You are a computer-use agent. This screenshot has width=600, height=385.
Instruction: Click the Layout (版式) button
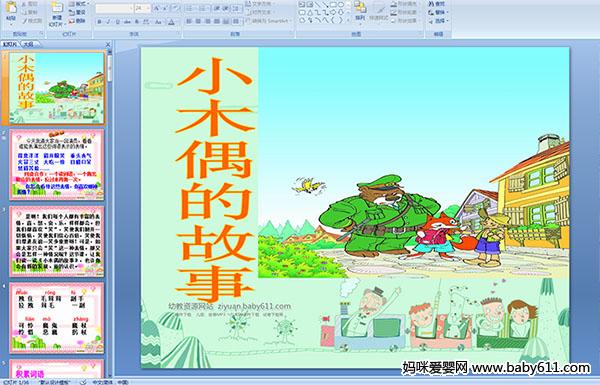click(x=79, y=4)
